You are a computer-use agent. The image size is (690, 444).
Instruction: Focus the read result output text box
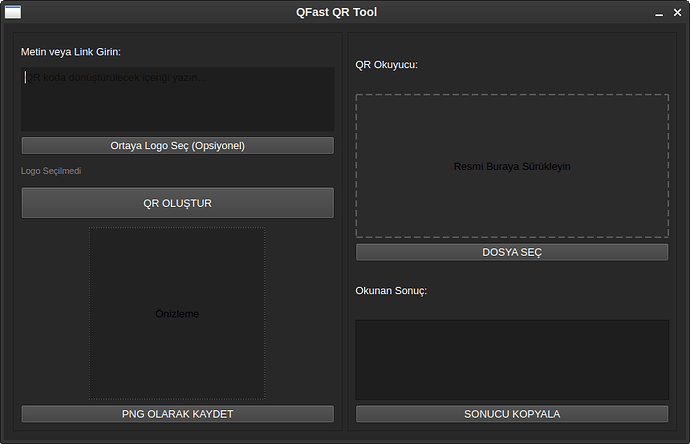[511, 359]
